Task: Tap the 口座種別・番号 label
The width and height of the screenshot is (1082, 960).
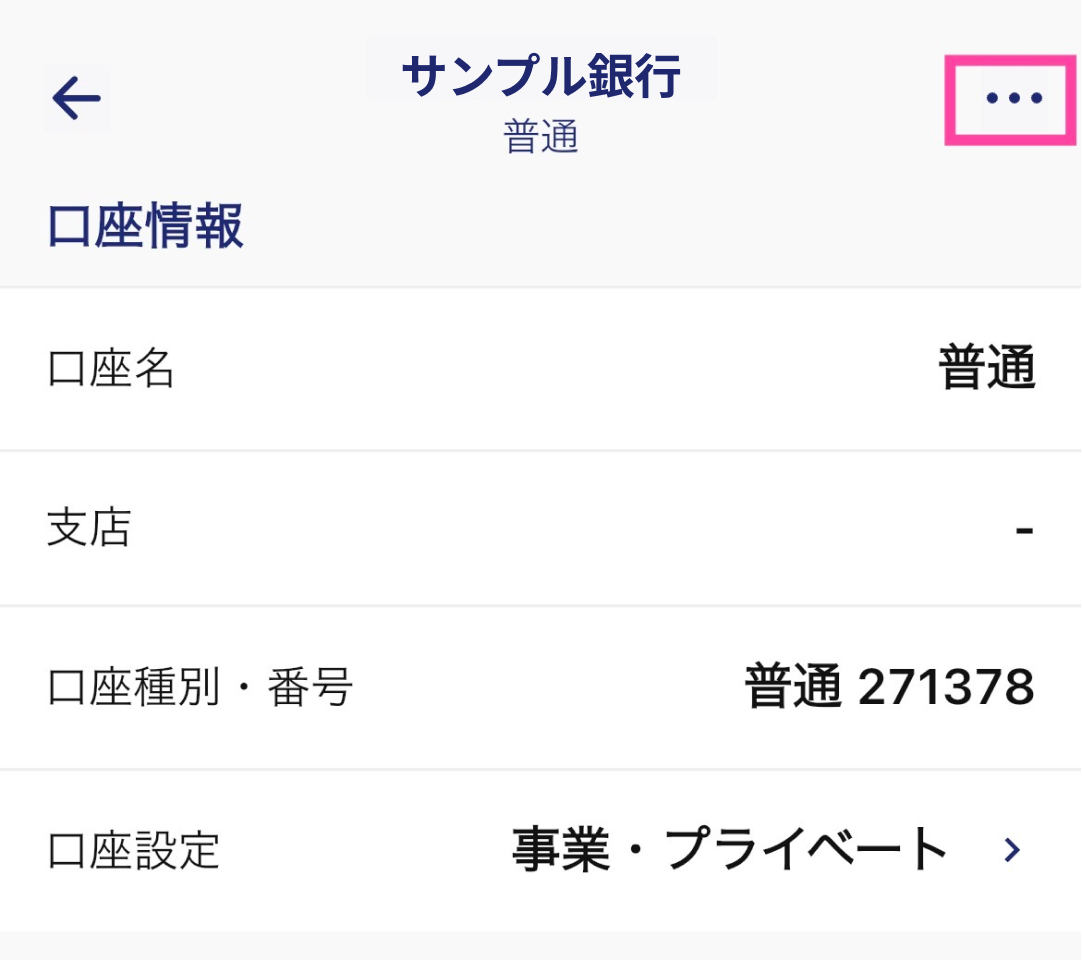Action: point(200,687)
